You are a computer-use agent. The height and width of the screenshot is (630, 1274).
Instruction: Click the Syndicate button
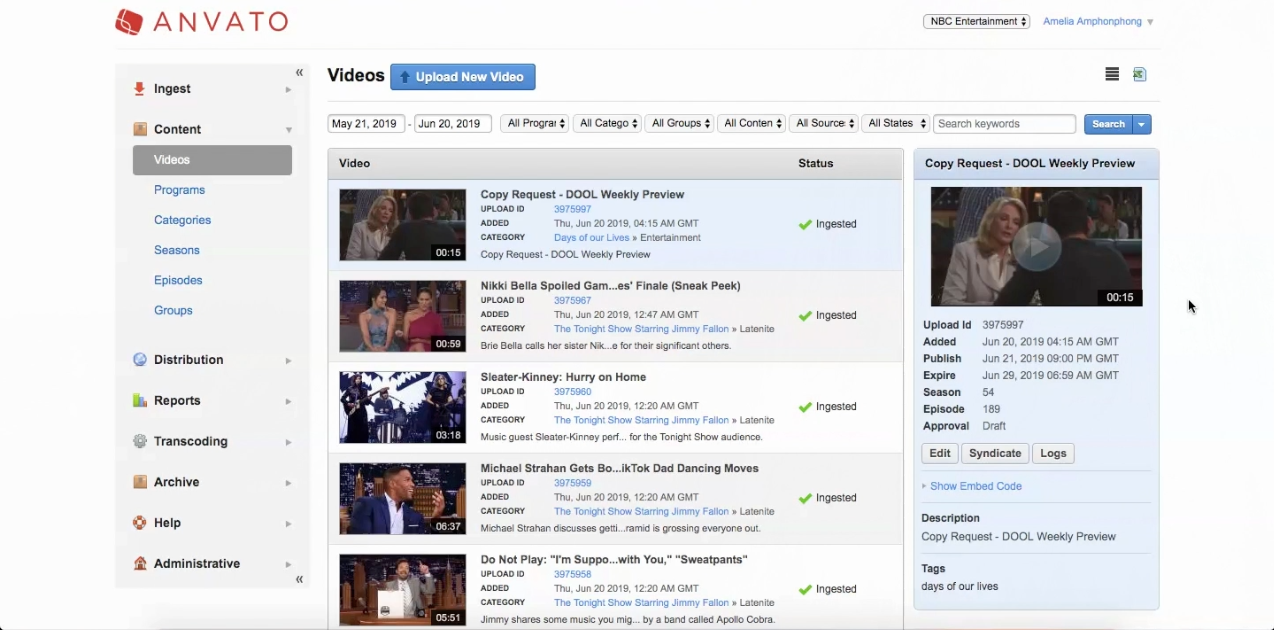(x=994, y=453)
